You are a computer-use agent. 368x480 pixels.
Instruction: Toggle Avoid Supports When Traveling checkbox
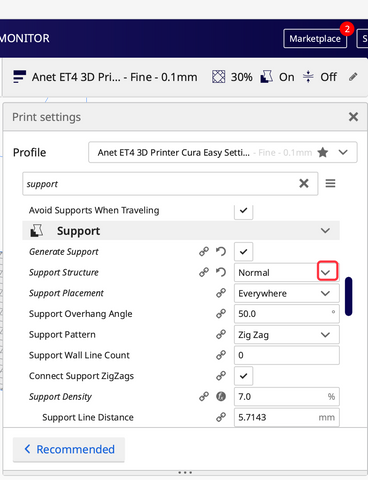click(243, 210)
